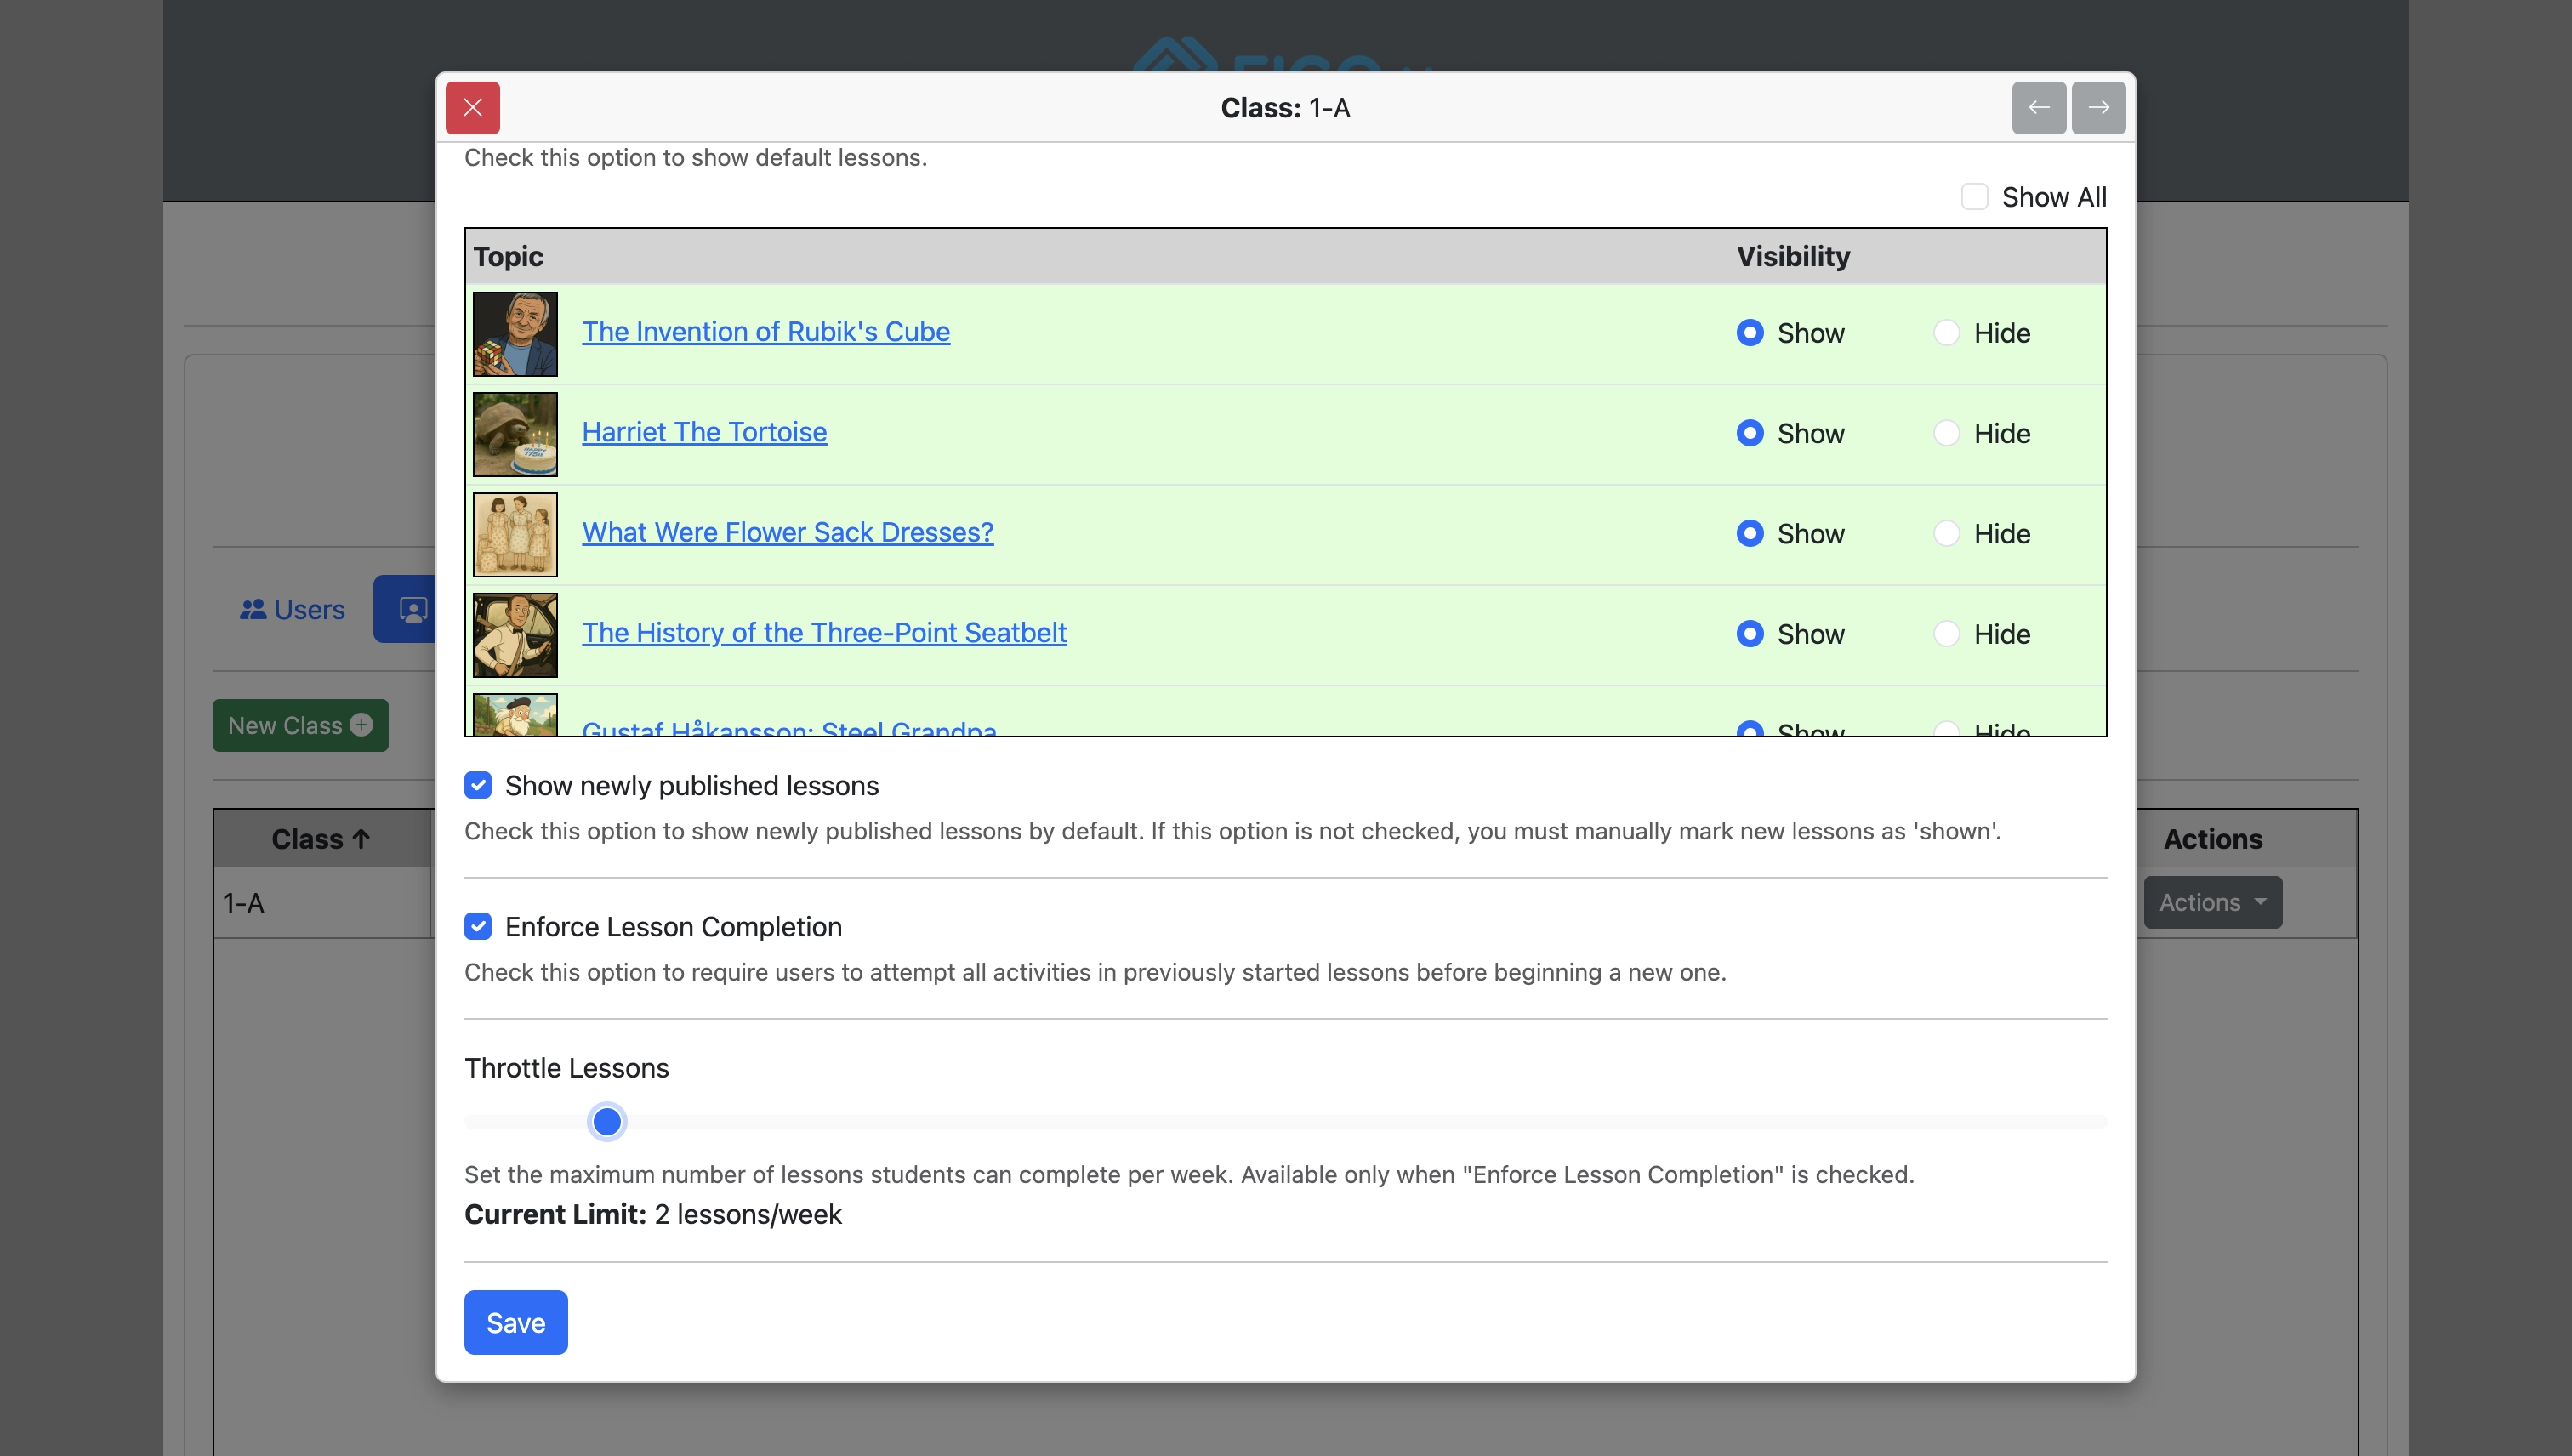Click the Rubik's Cube lesson thumbnail

tap(515, 334)
